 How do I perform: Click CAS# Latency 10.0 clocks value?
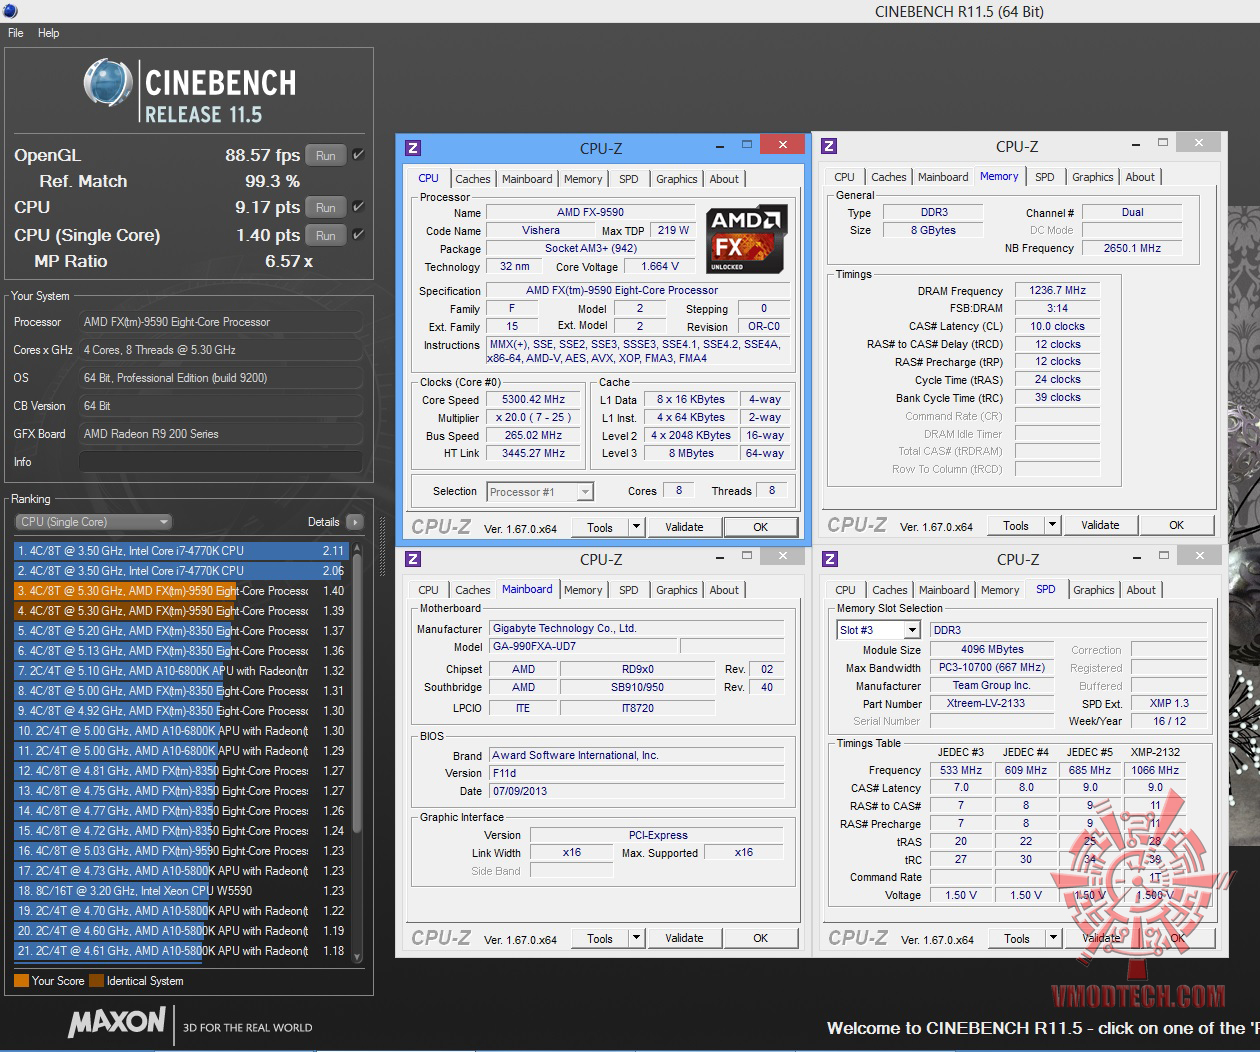pyautogui.click(x=1057, y=326)
